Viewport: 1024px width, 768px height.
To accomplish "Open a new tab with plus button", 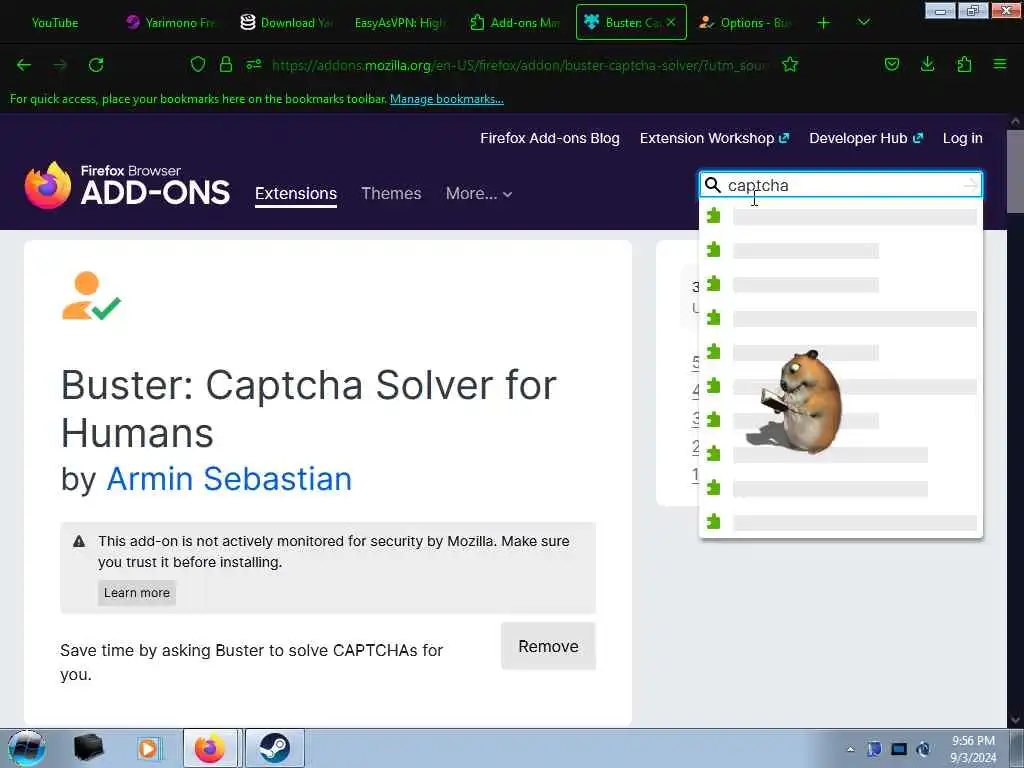I will coord(824,23).
